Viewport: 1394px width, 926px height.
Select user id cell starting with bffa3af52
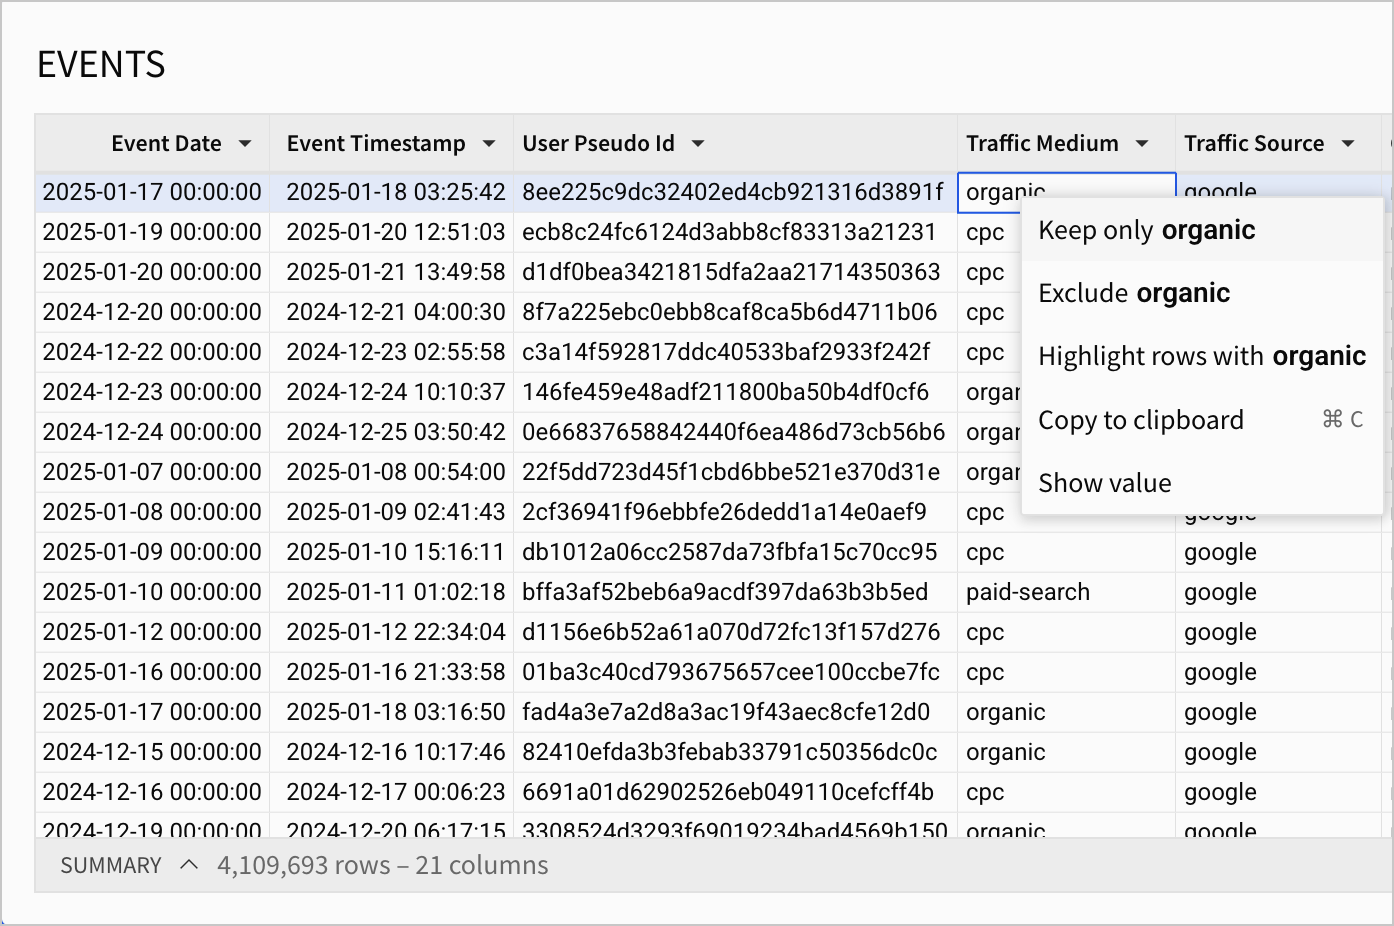pyautogui.click(x=735, y=592)
